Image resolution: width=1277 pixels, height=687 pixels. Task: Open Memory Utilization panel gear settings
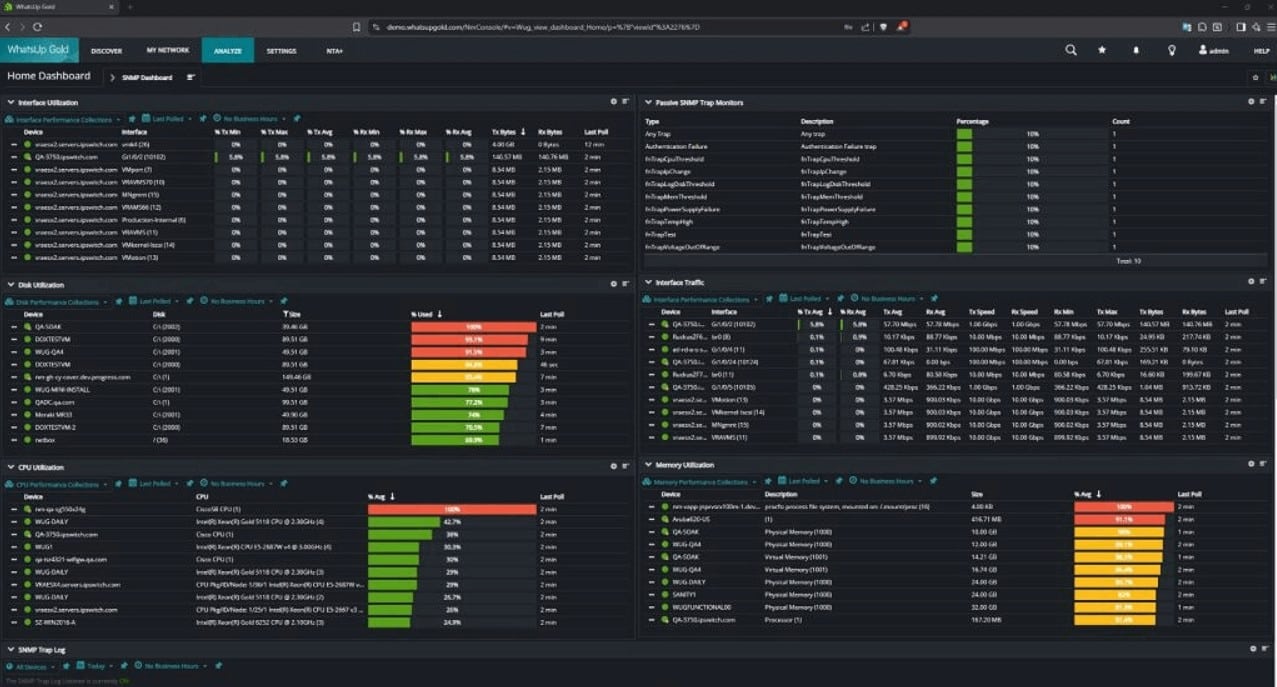click(1251, 465)
